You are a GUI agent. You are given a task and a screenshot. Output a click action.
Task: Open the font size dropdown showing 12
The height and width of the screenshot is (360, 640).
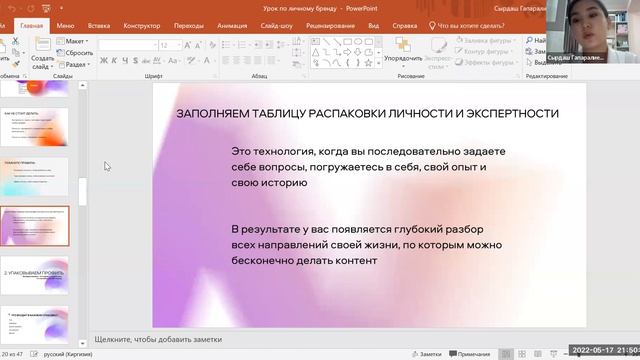[x=171, y=45]
